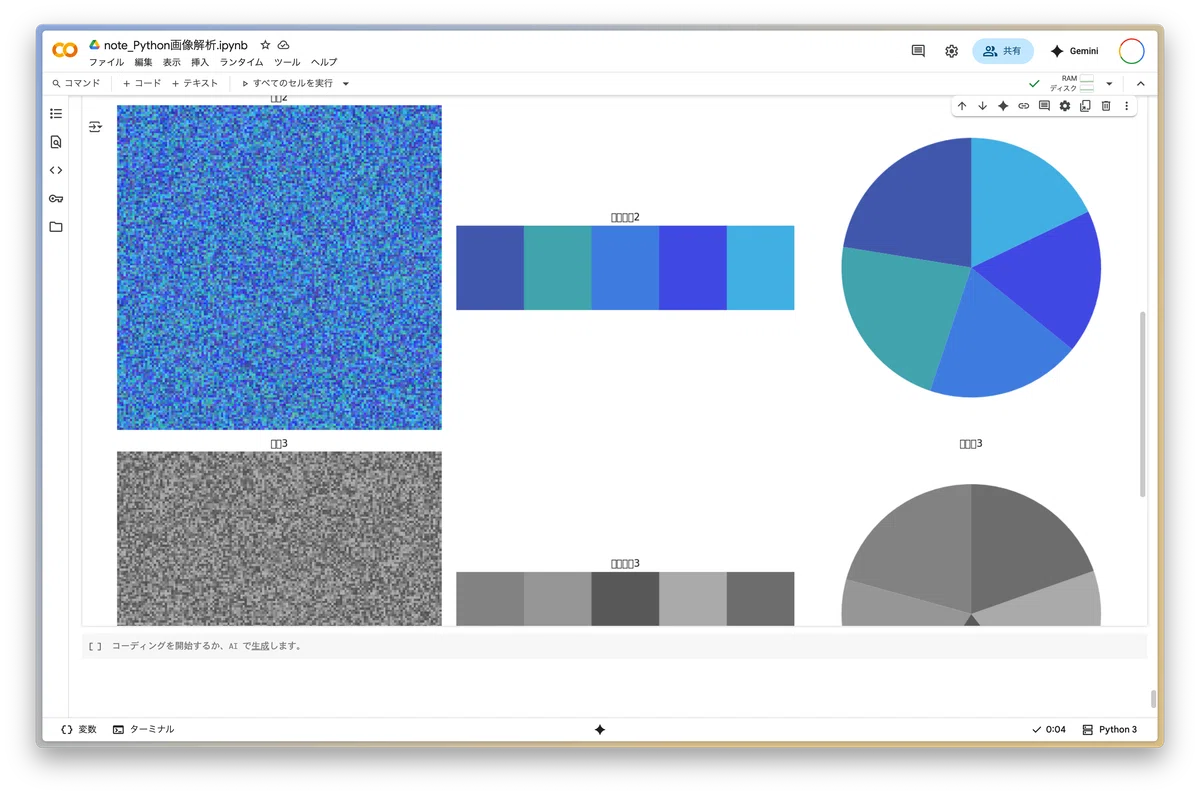Open the RAM and disk resources dropdown
The height and width of the screenshot is (795, 1200).
click(1109, 84)
